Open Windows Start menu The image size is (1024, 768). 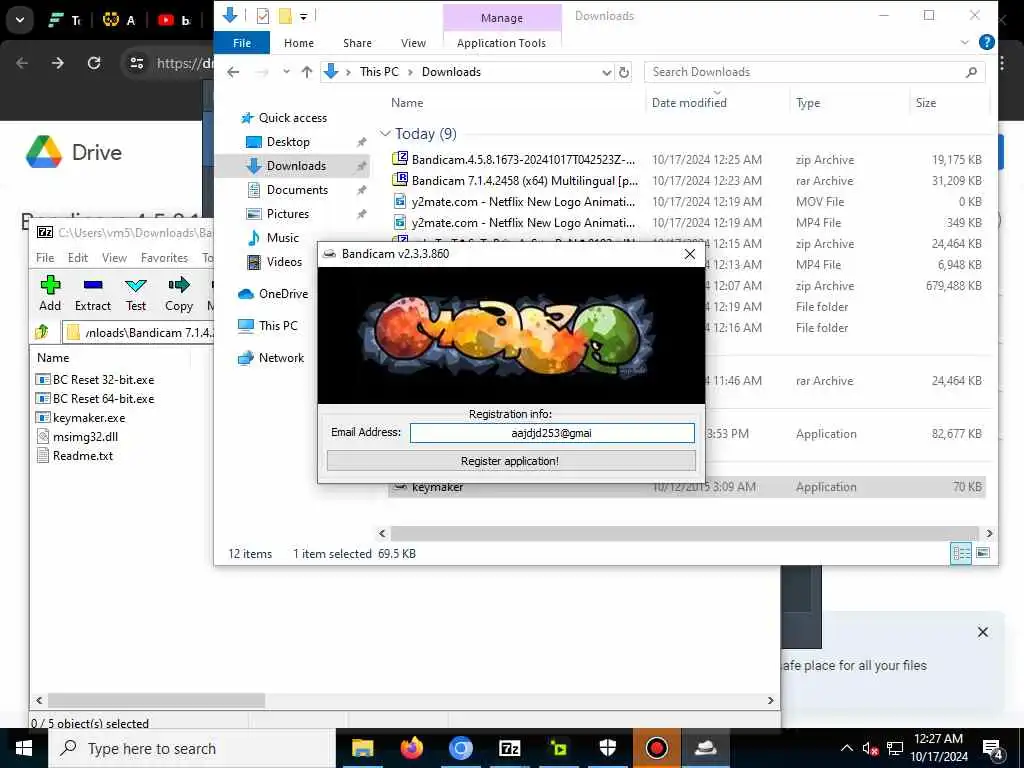click(x=24, y=748)
